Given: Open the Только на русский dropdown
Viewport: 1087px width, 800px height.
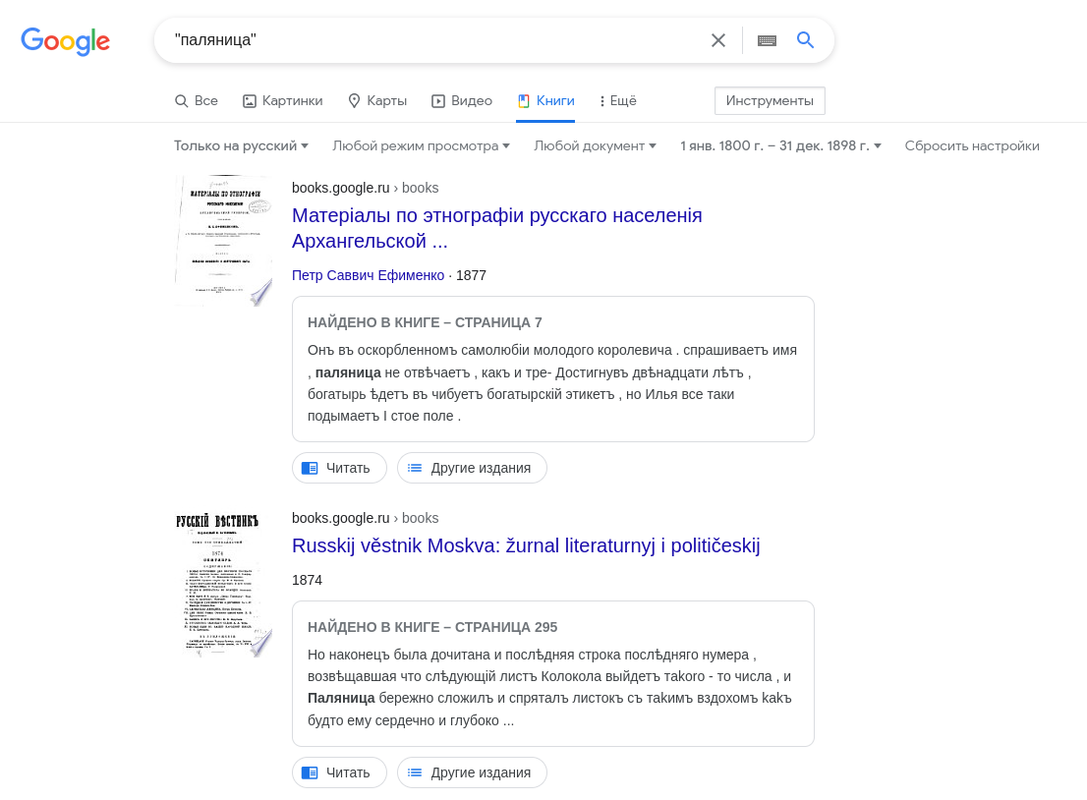Looking at the screenshot, I should pyautogui.click(x=241, y=146).
